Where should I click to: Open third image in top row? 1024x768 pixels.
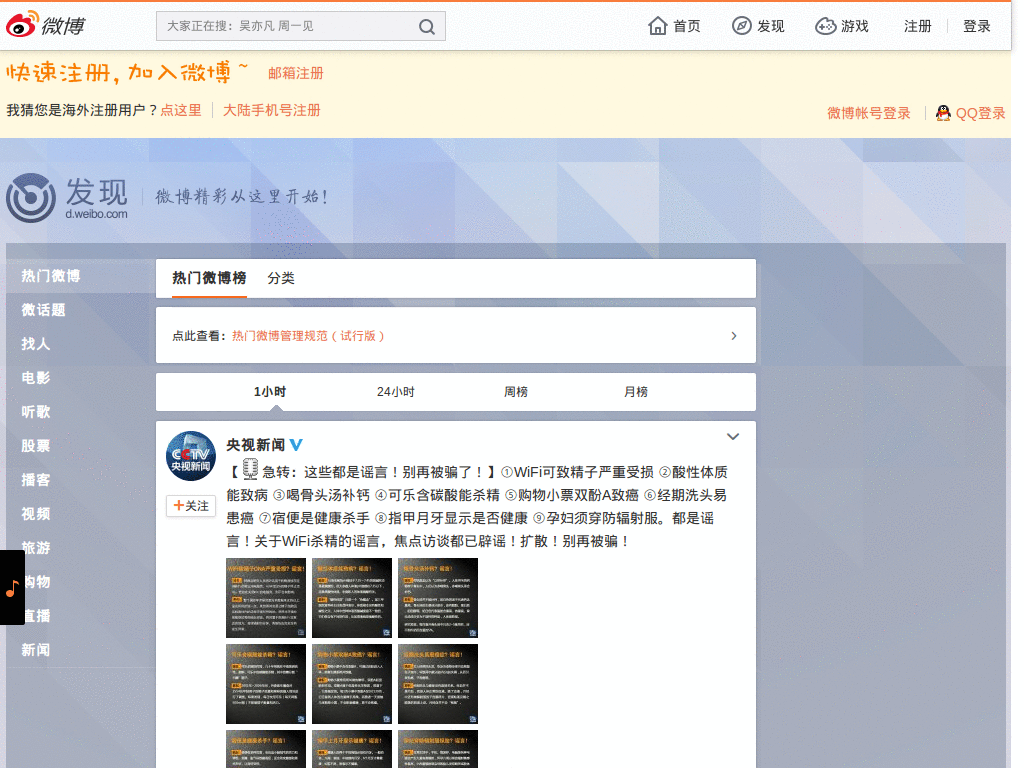(438, 598)
